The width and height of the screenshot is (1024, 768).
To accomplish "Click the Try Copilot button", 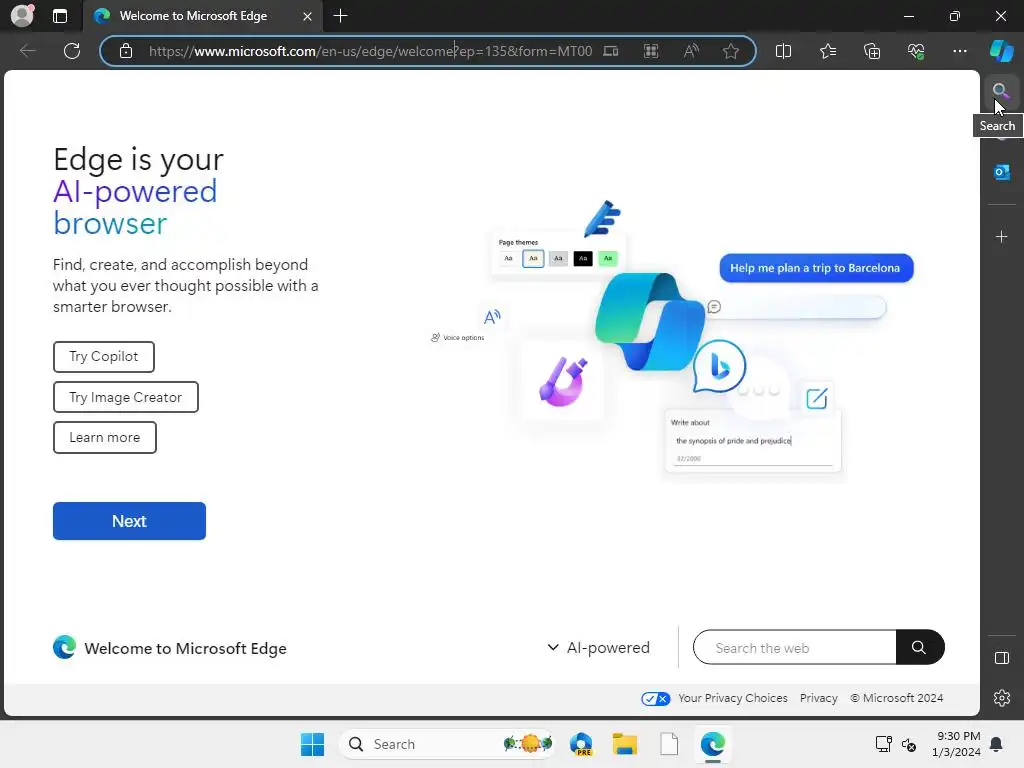I will click(104, 357).
